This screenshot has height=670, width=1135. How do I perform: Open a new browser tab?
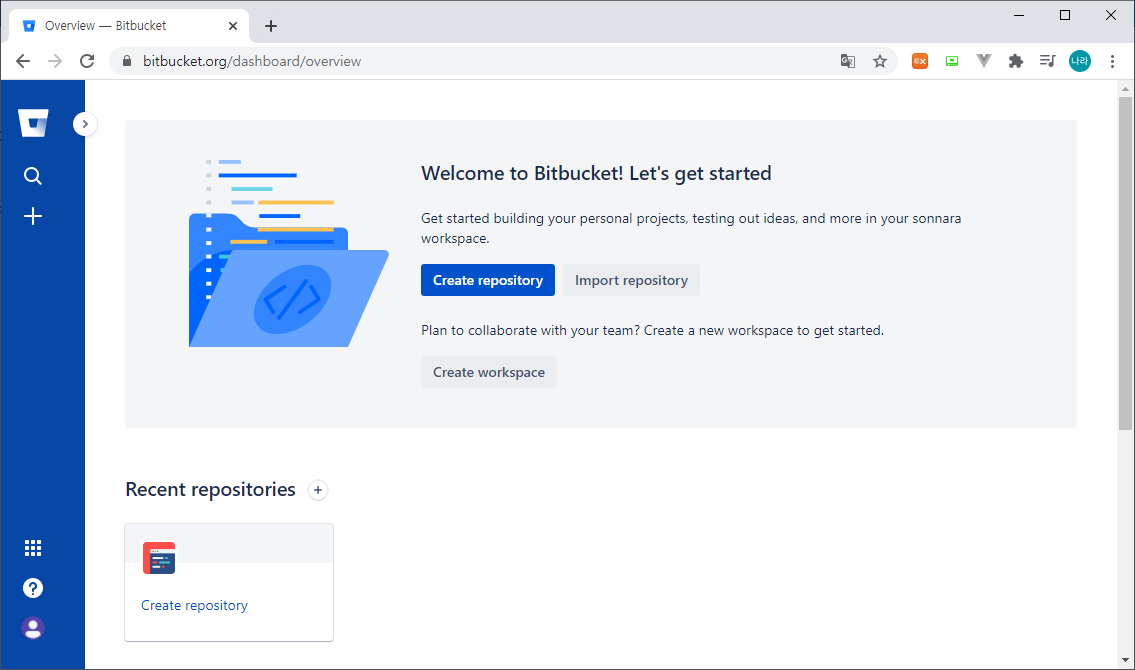270,25
